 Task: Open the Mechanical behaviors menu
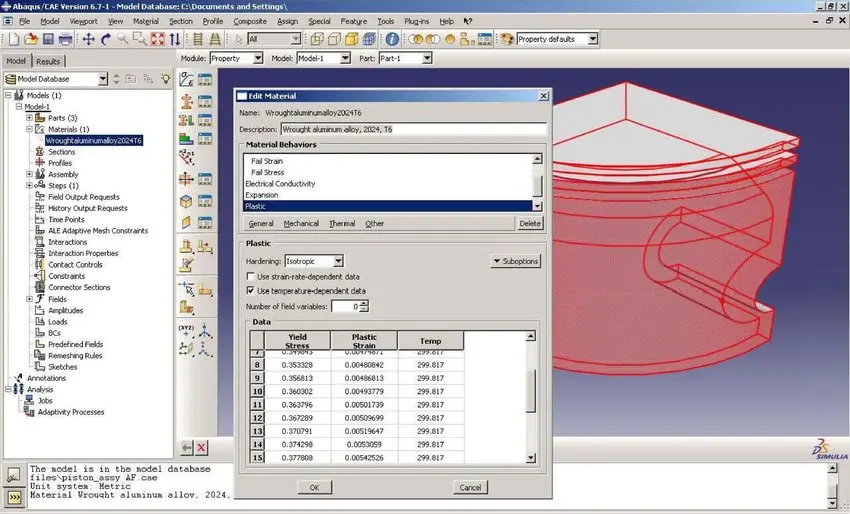point(301,223)
